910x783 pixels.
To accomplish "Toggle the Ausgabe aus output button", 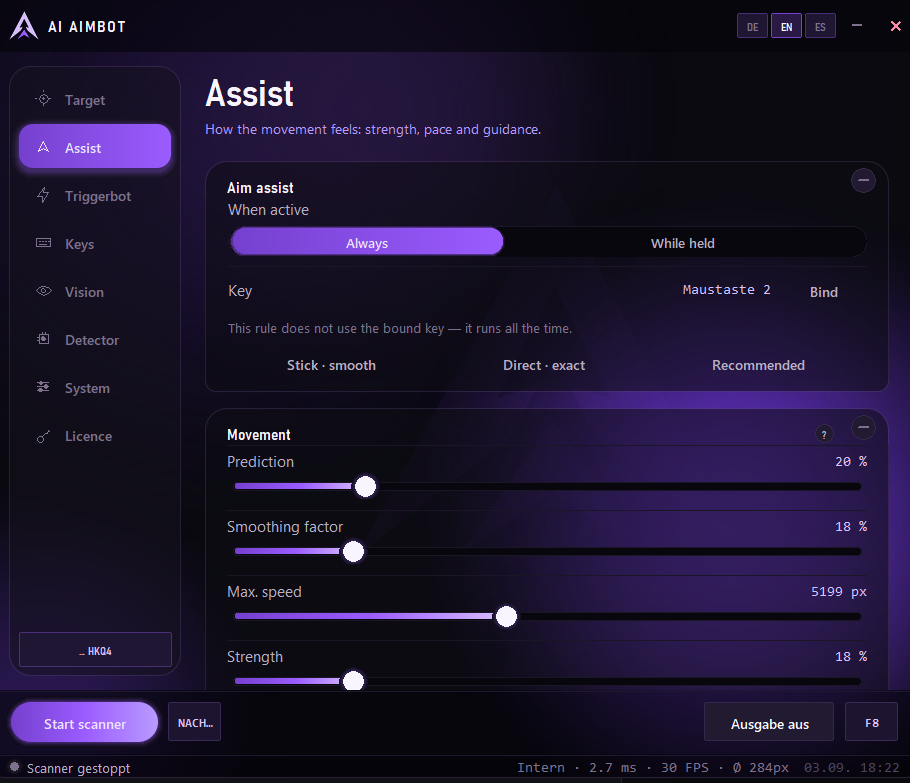I will (768, 723).
